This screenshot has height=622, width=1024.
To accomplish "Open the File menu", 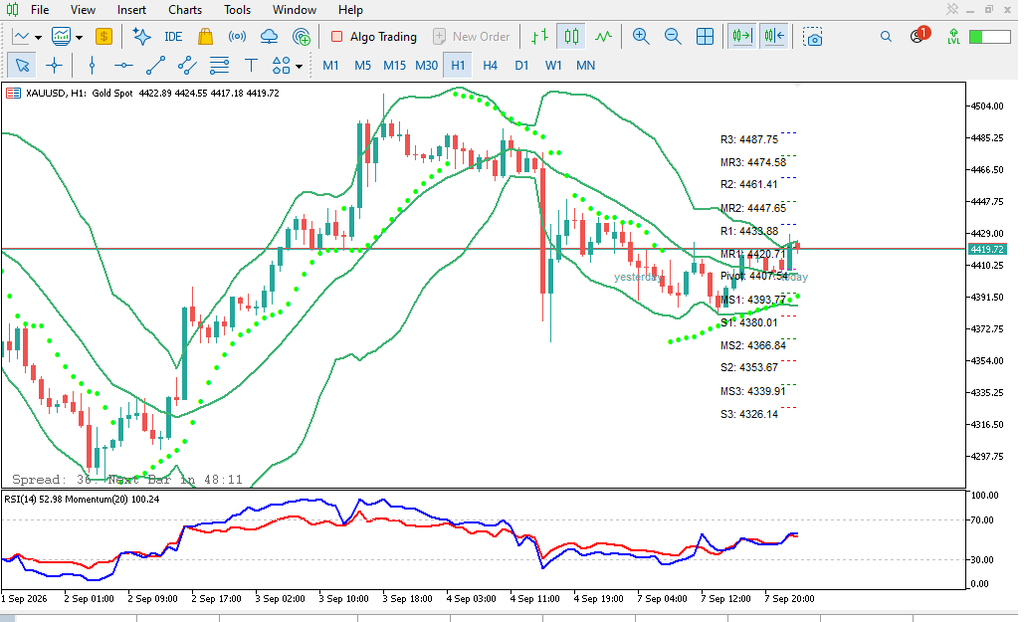I will click(40, 10).
